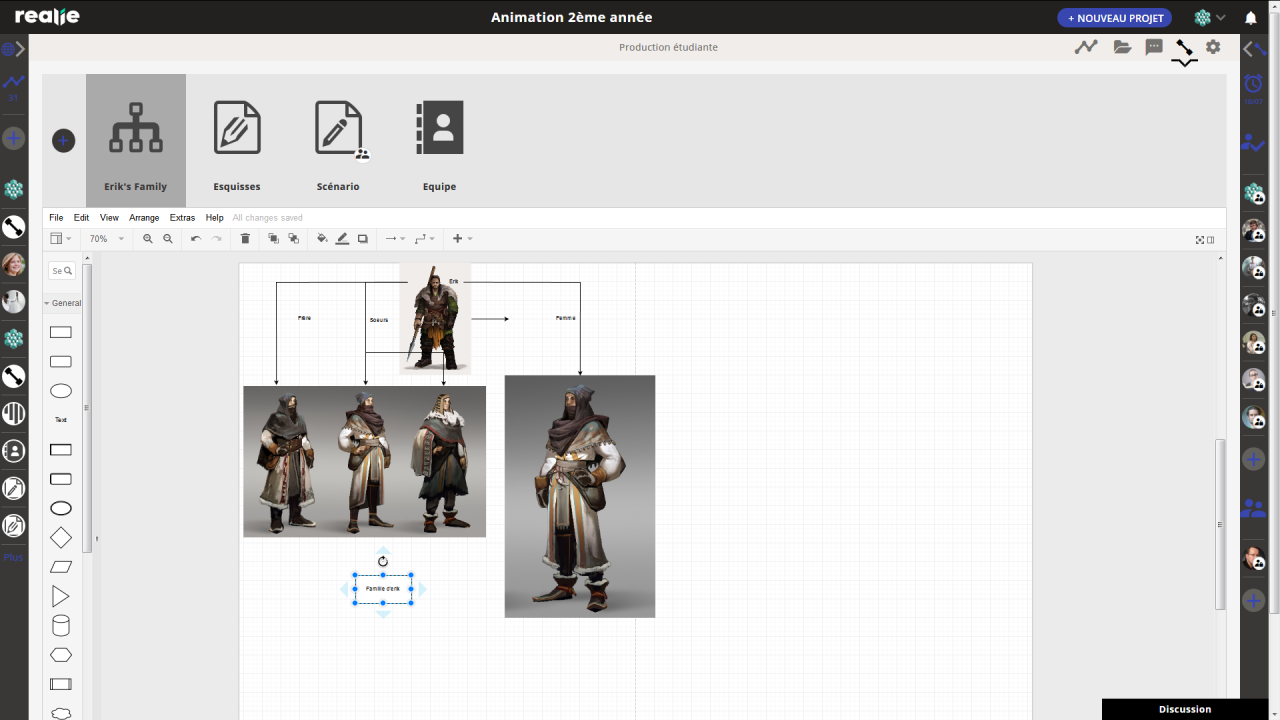The width and height of the screenshot is (1280, 720).
Task: Click the canvas vertical scrollbar
Action: pyautogui.click(x=1220, y=523)
